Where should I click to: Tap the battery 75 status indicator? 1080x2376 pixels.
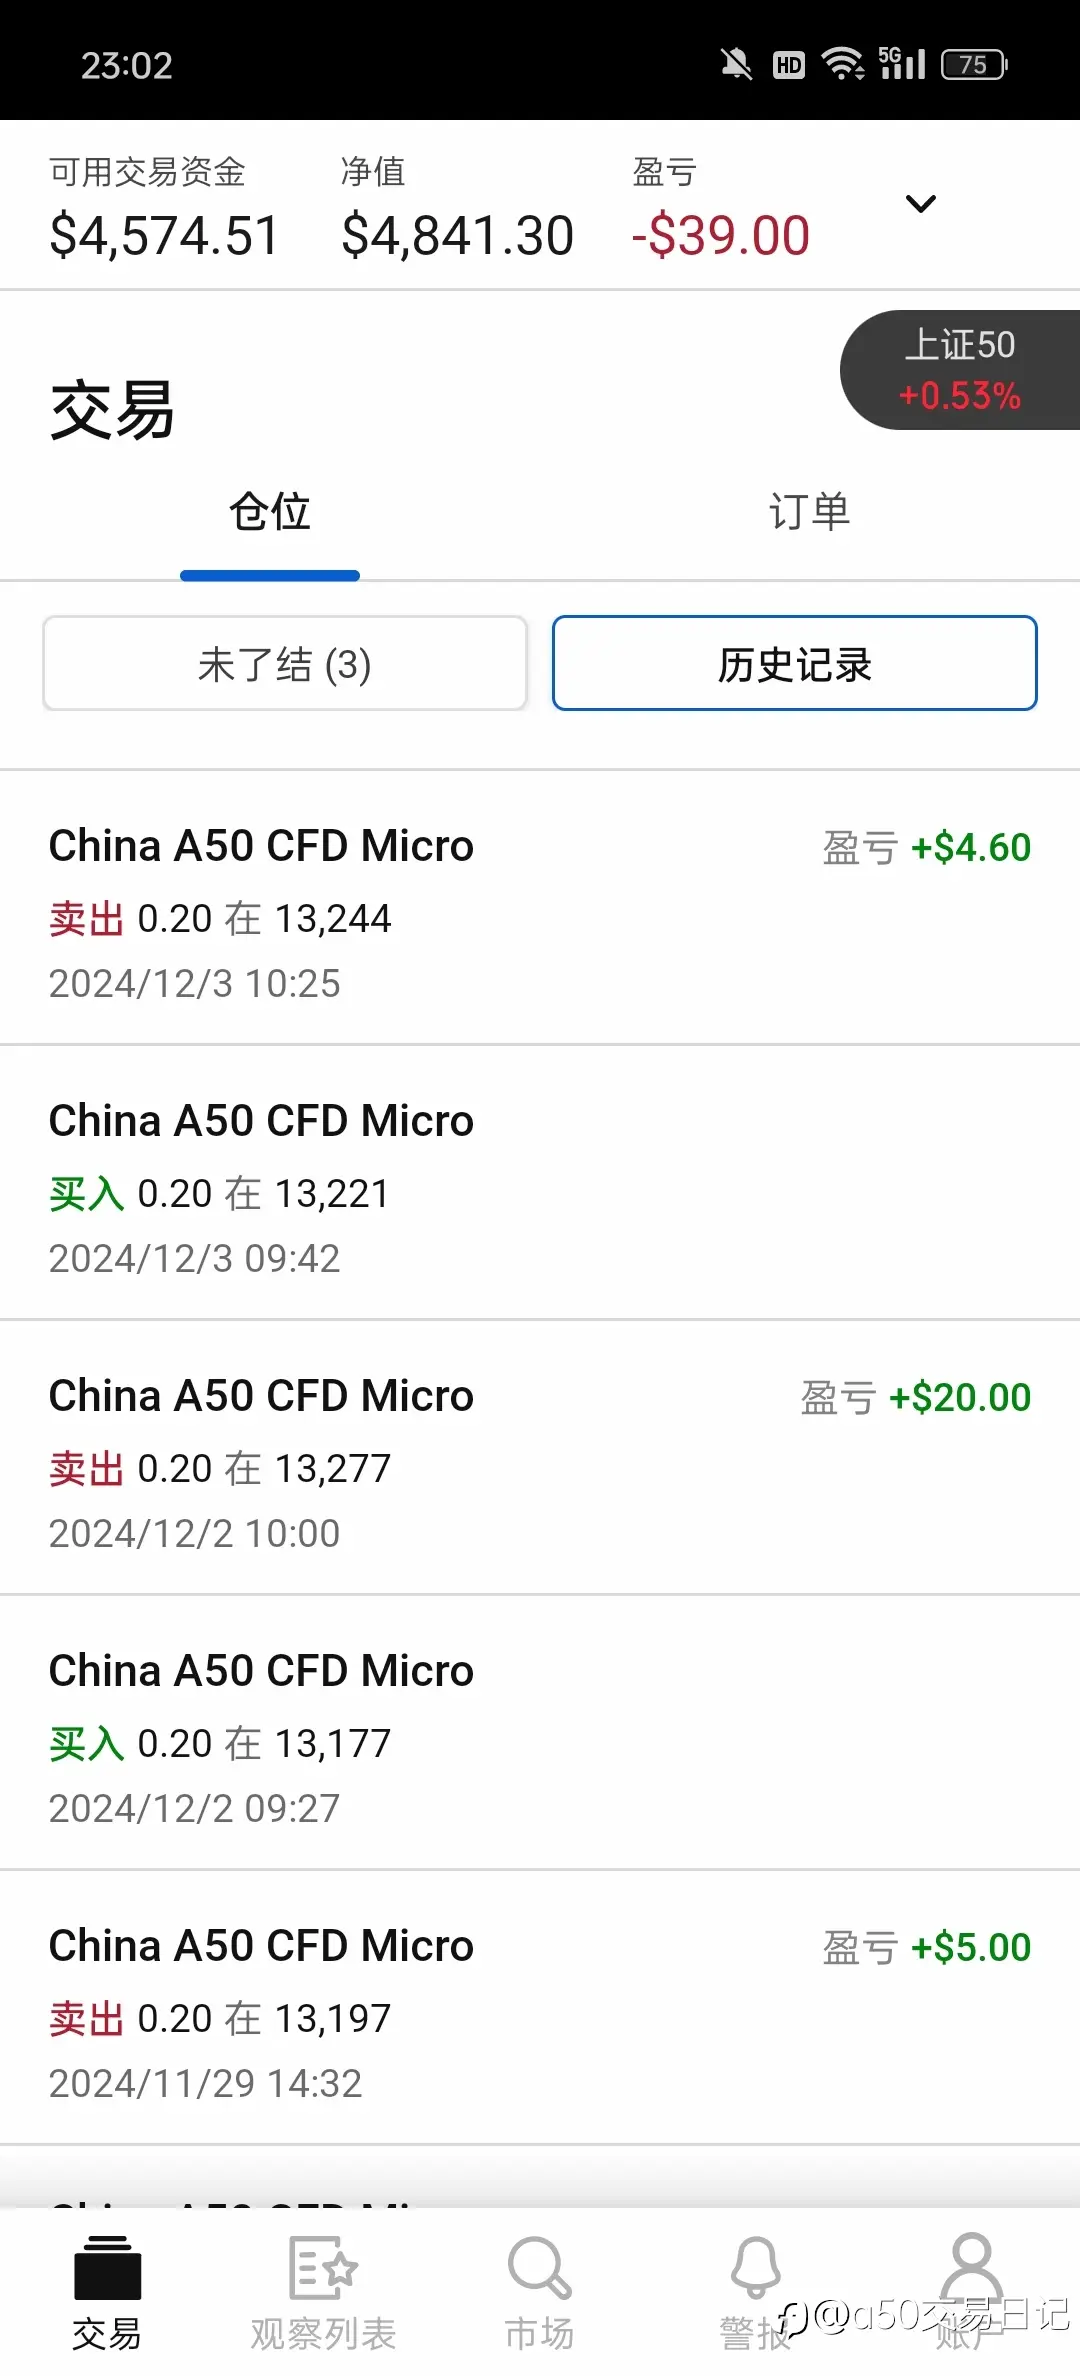pyautogui.click(x=974, y=65)
